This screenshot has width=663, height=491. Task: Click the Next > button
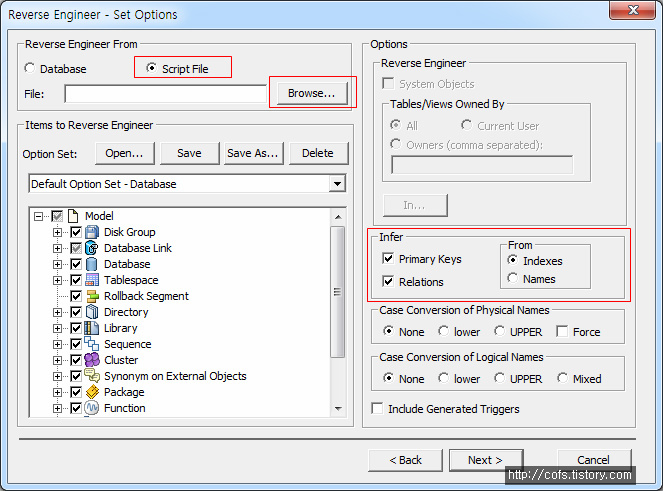tap(486, 460)
